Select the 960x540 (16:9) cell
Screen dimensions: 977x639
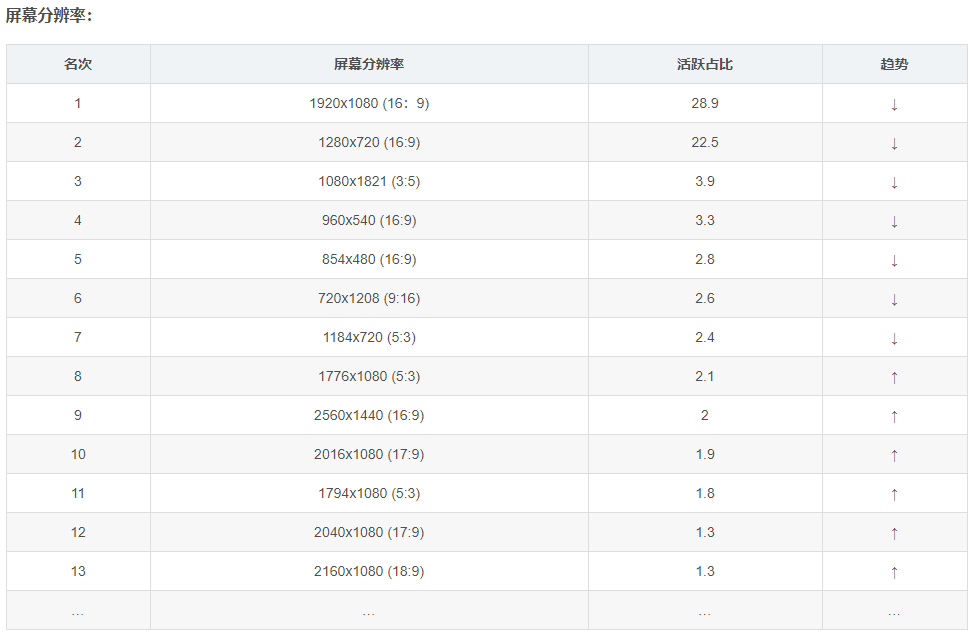point(369,220)
